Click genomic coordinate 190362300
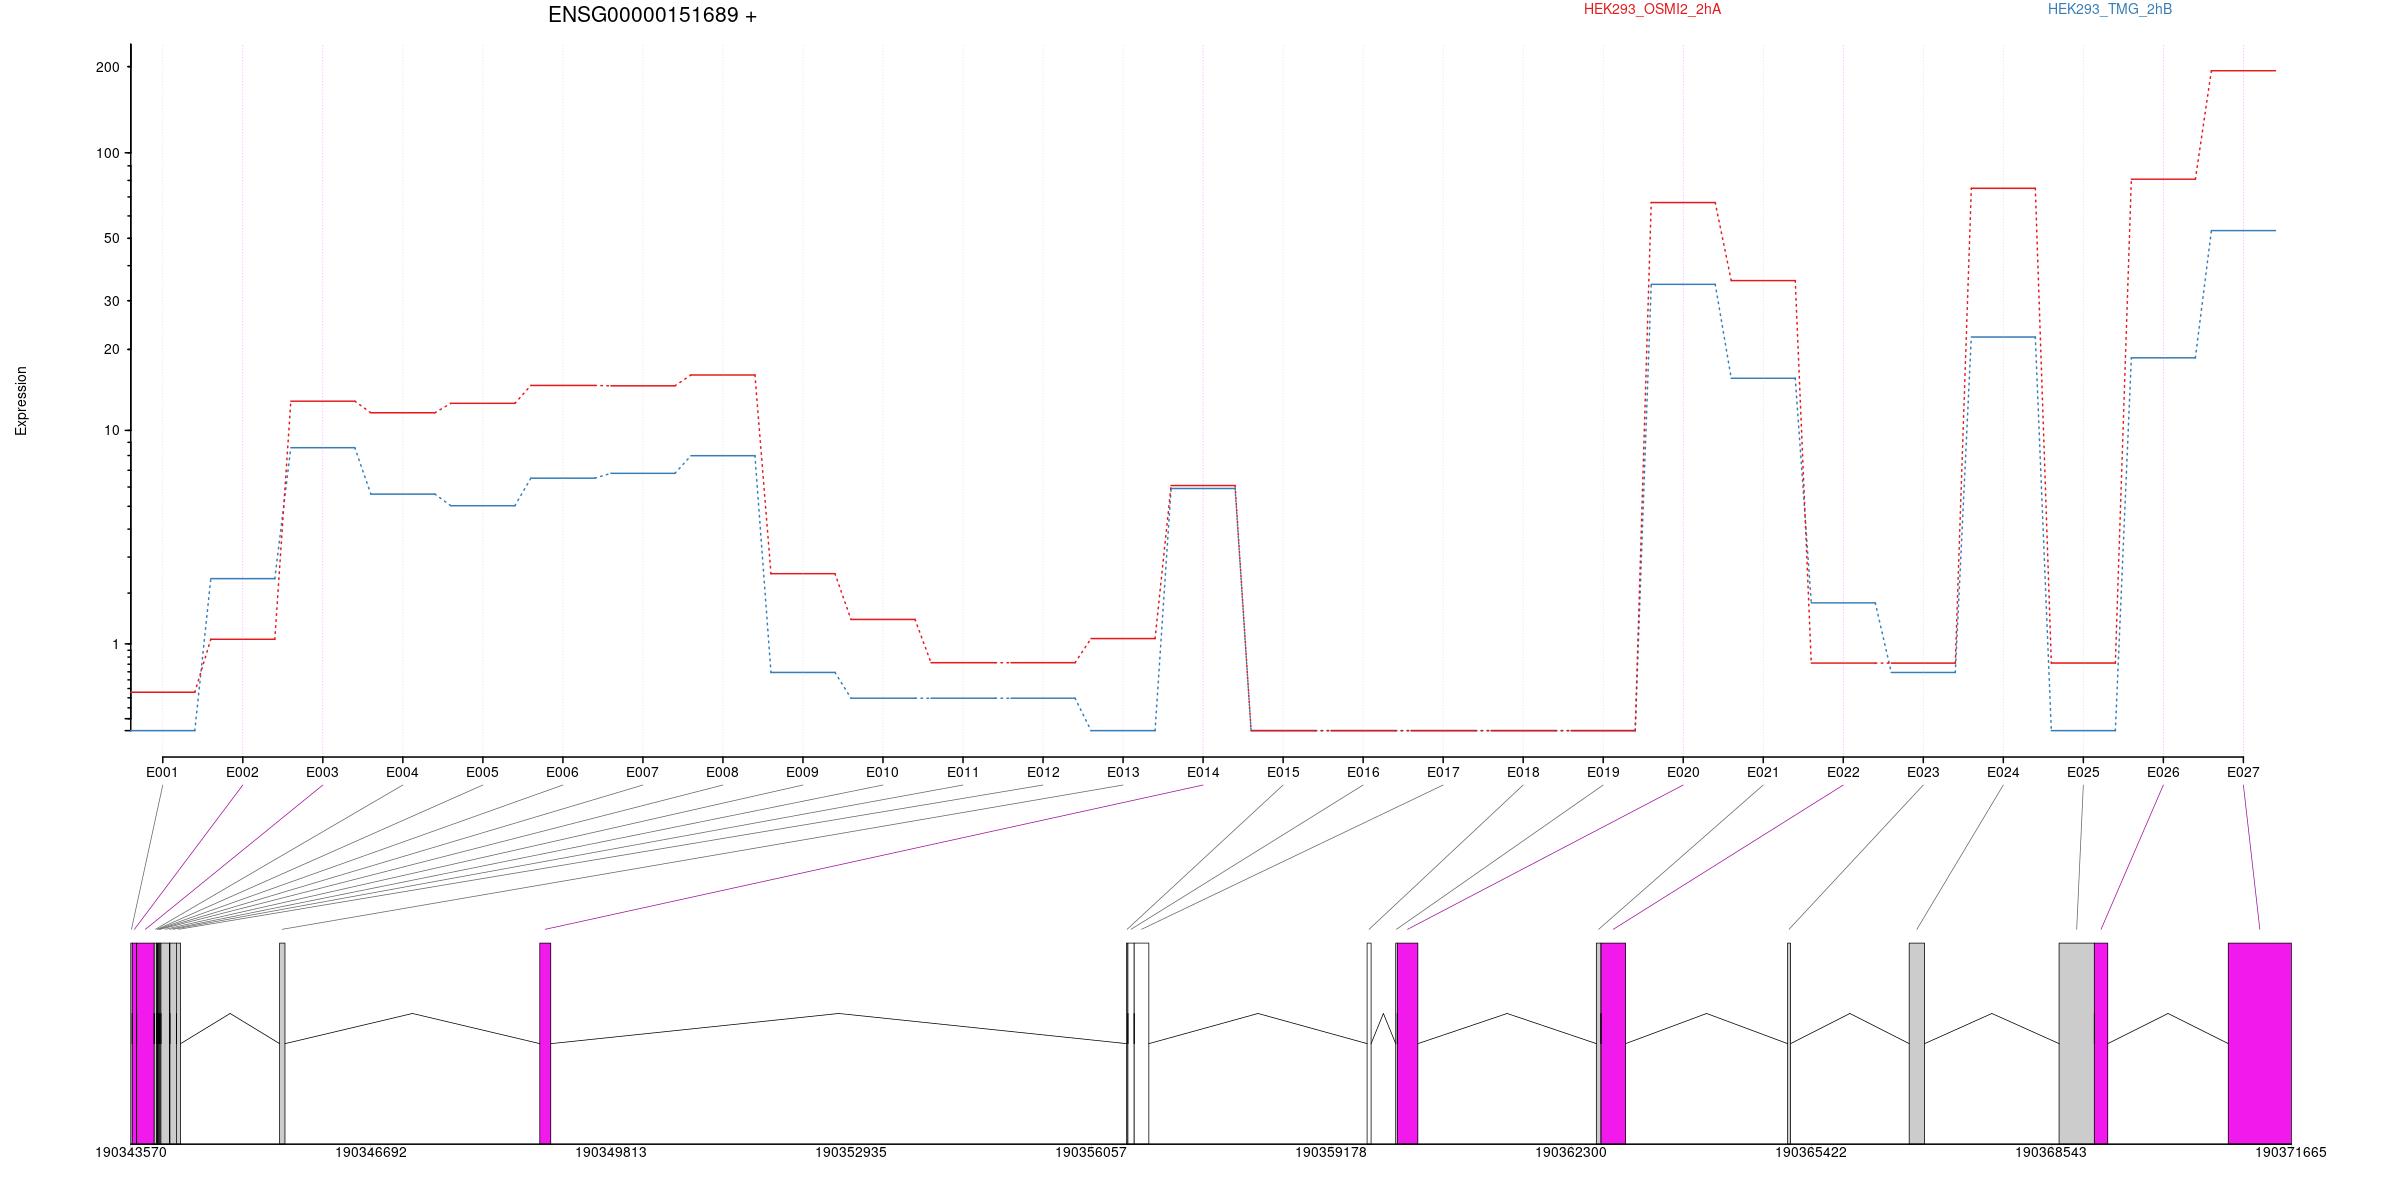 tap(1571, 1152)
